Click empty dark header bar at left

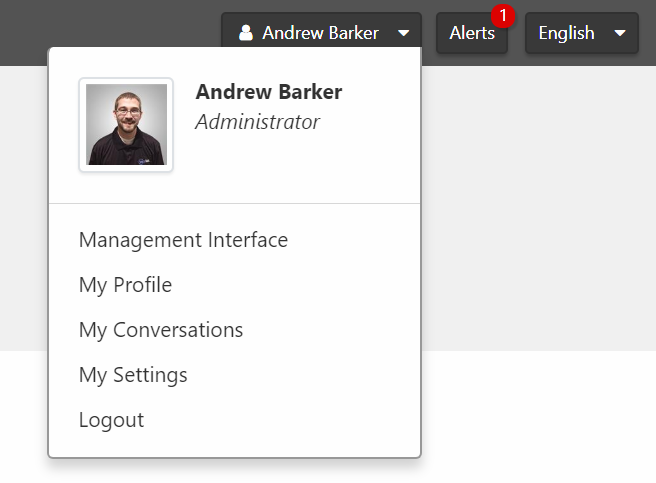[x=100, y=25]
